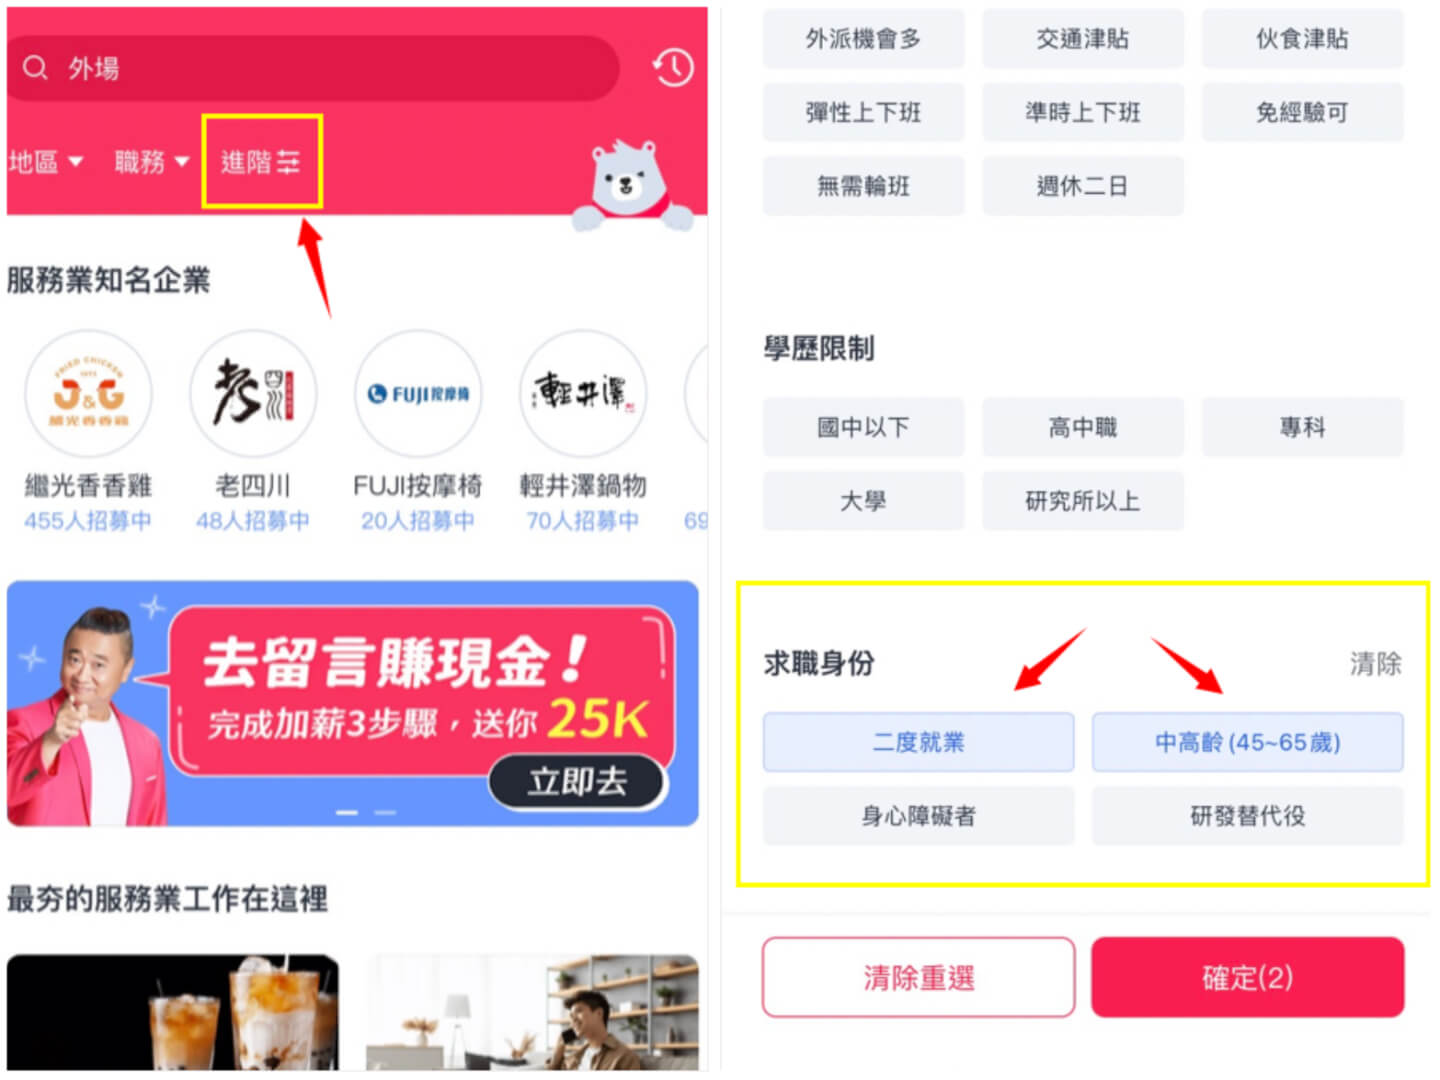Open the search history clock icon
This screenshot has width=1440, height=1080.
tap(673, 68)
